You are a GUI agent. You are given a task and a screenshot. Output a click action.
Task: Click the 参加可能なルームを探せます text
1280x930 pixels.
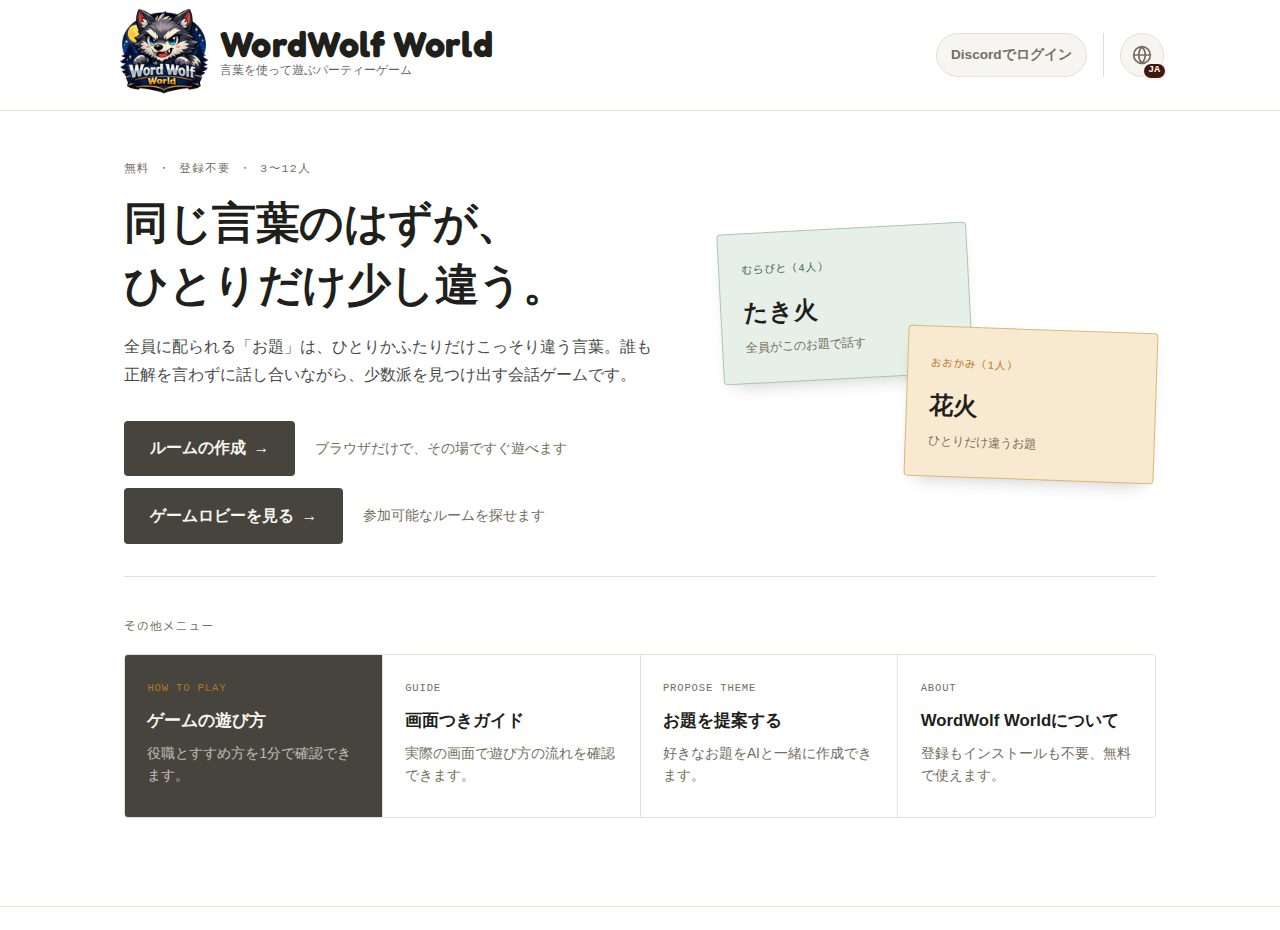click(x=454, y=516)
